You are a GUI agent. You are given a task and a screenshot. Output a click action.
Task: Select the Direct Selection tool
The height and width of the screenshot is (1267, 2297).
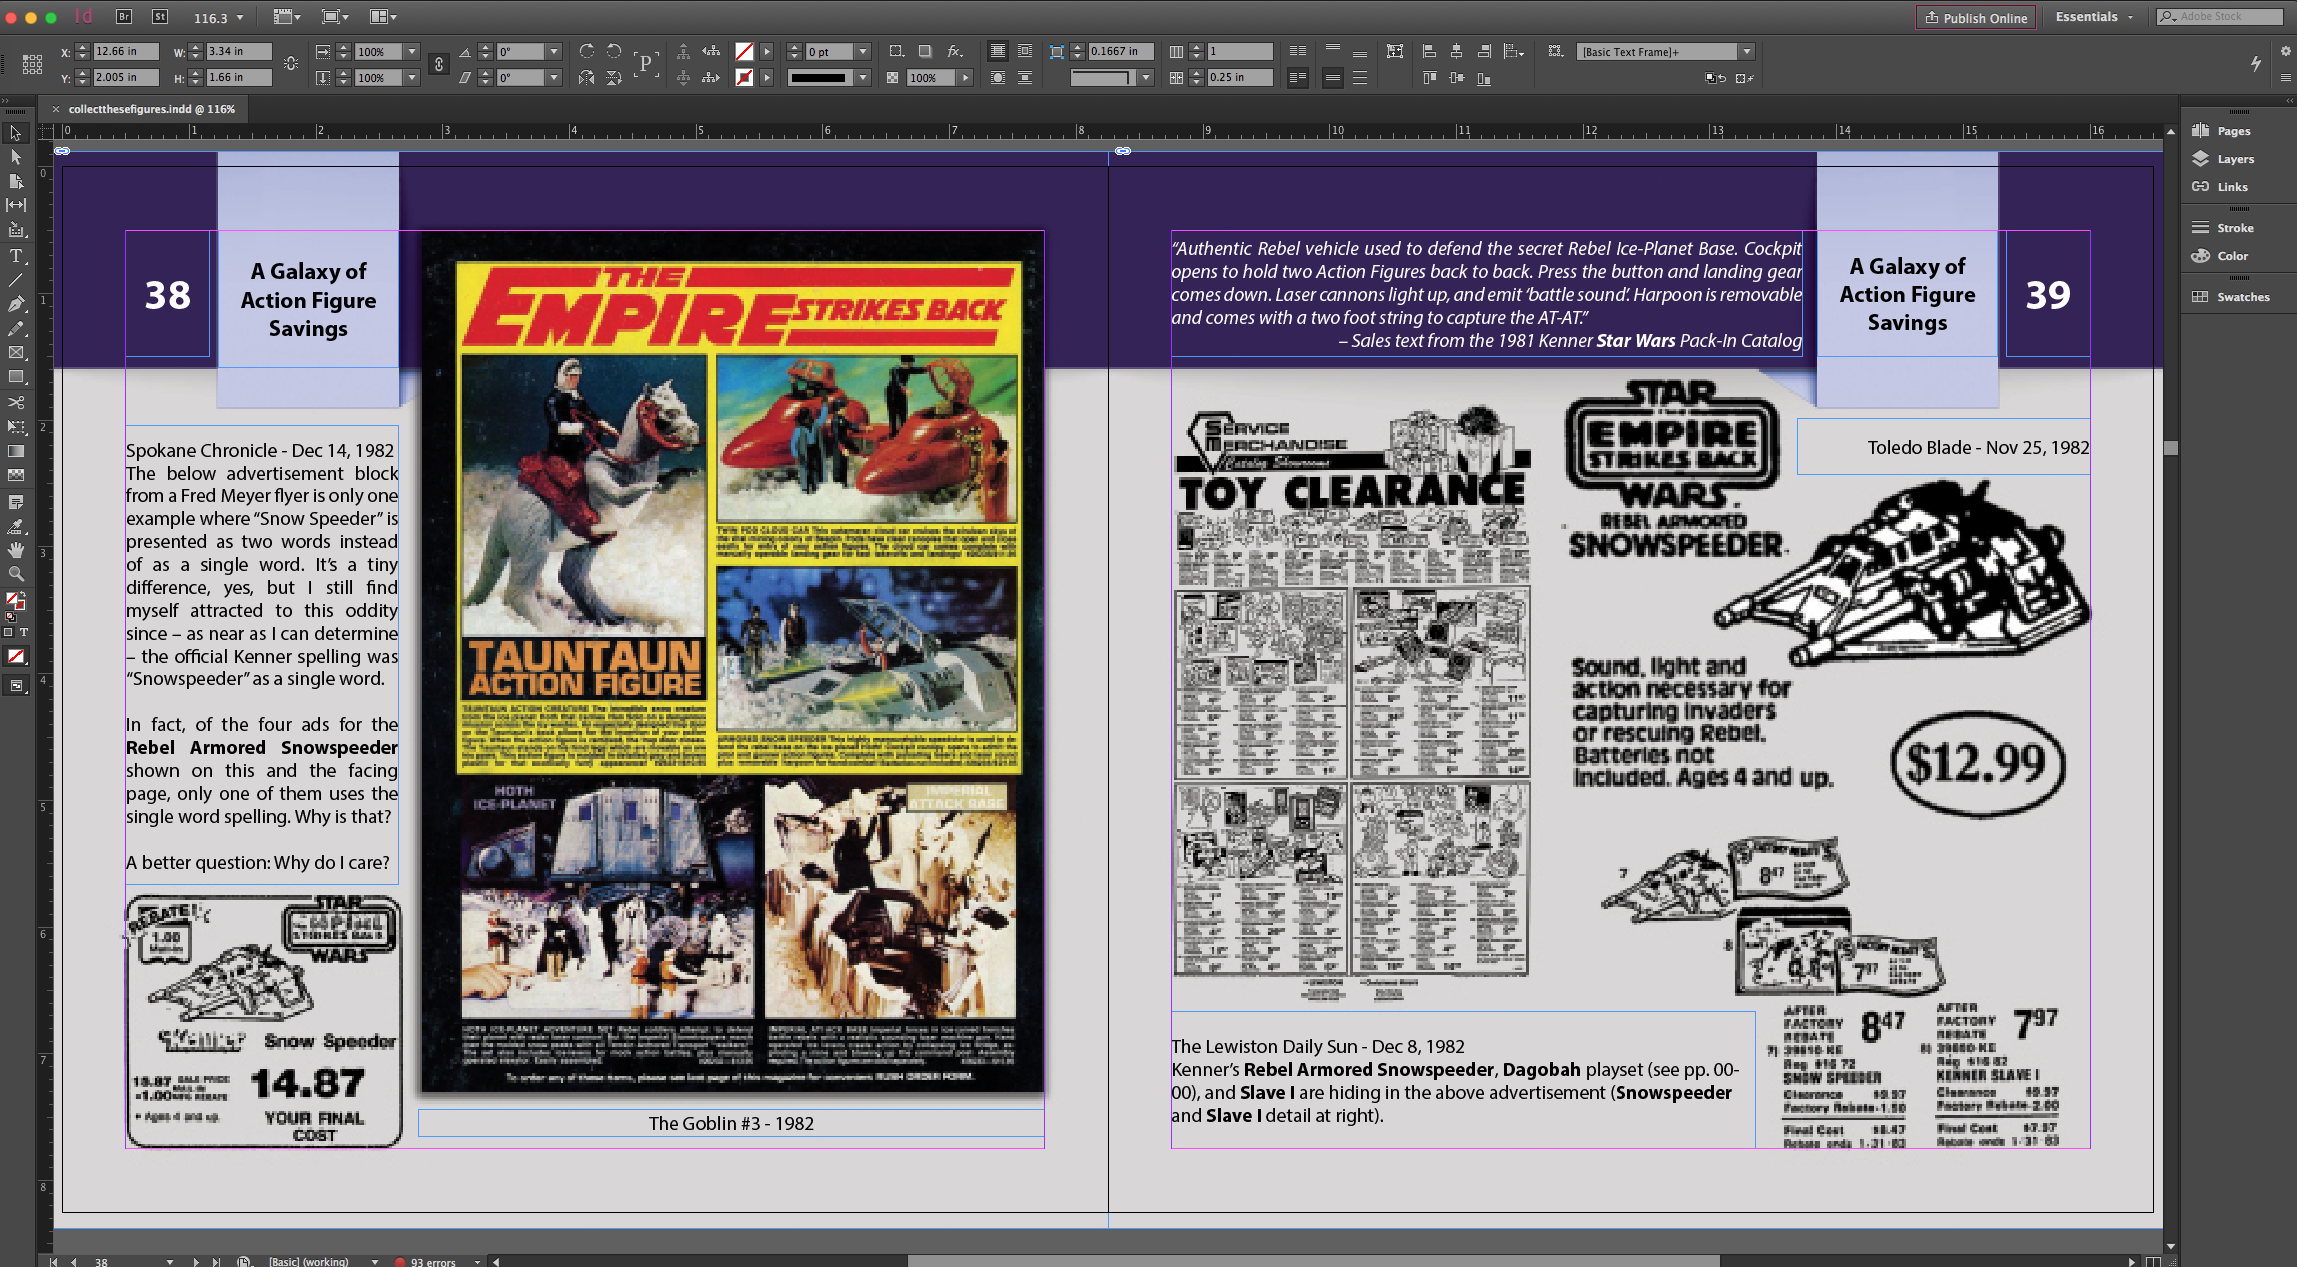click(x=15, y=157)
